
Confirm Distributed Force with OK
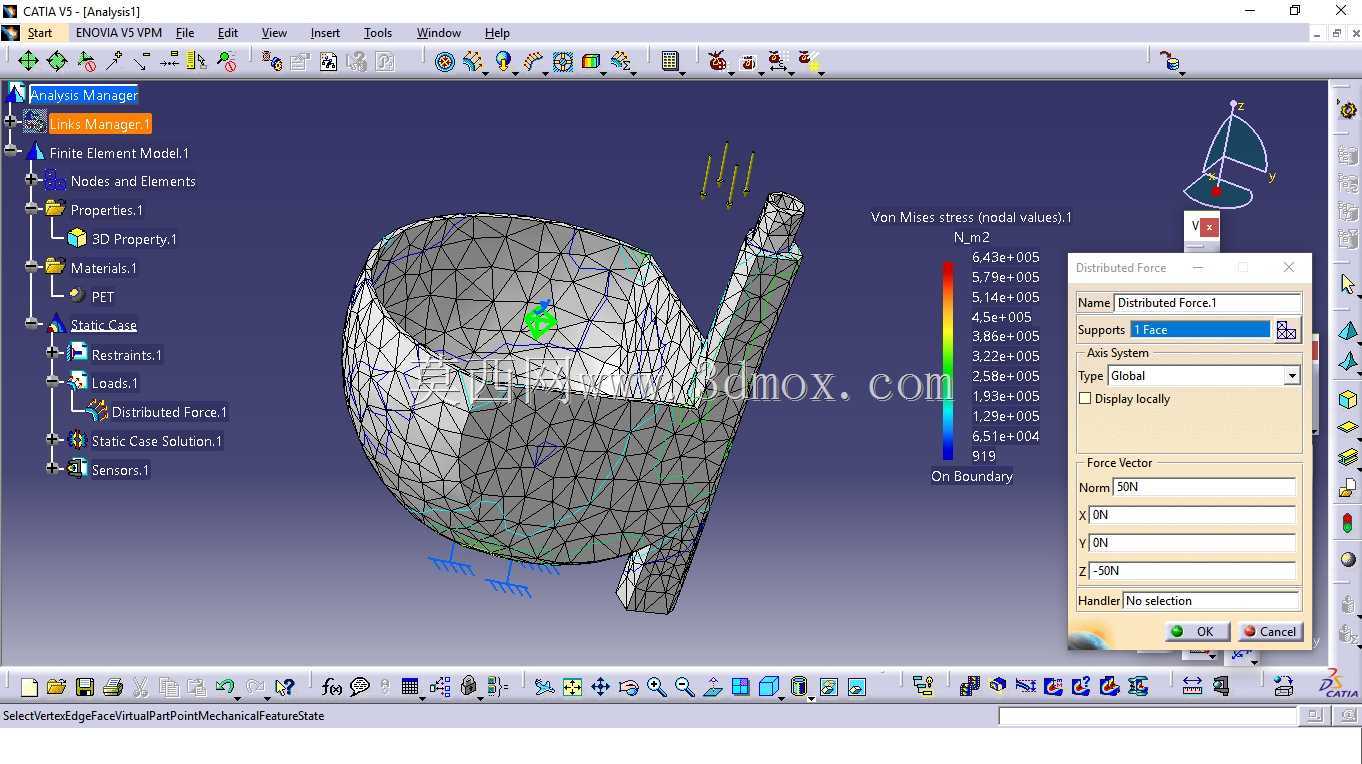click(1196, 632)
